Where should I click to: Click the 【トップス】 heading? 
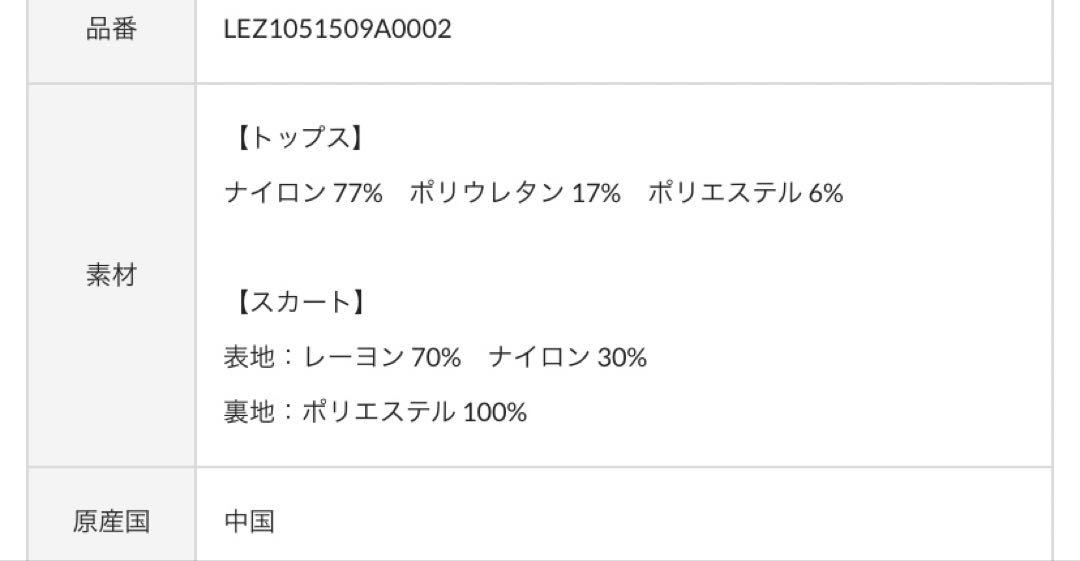point(299,138)
